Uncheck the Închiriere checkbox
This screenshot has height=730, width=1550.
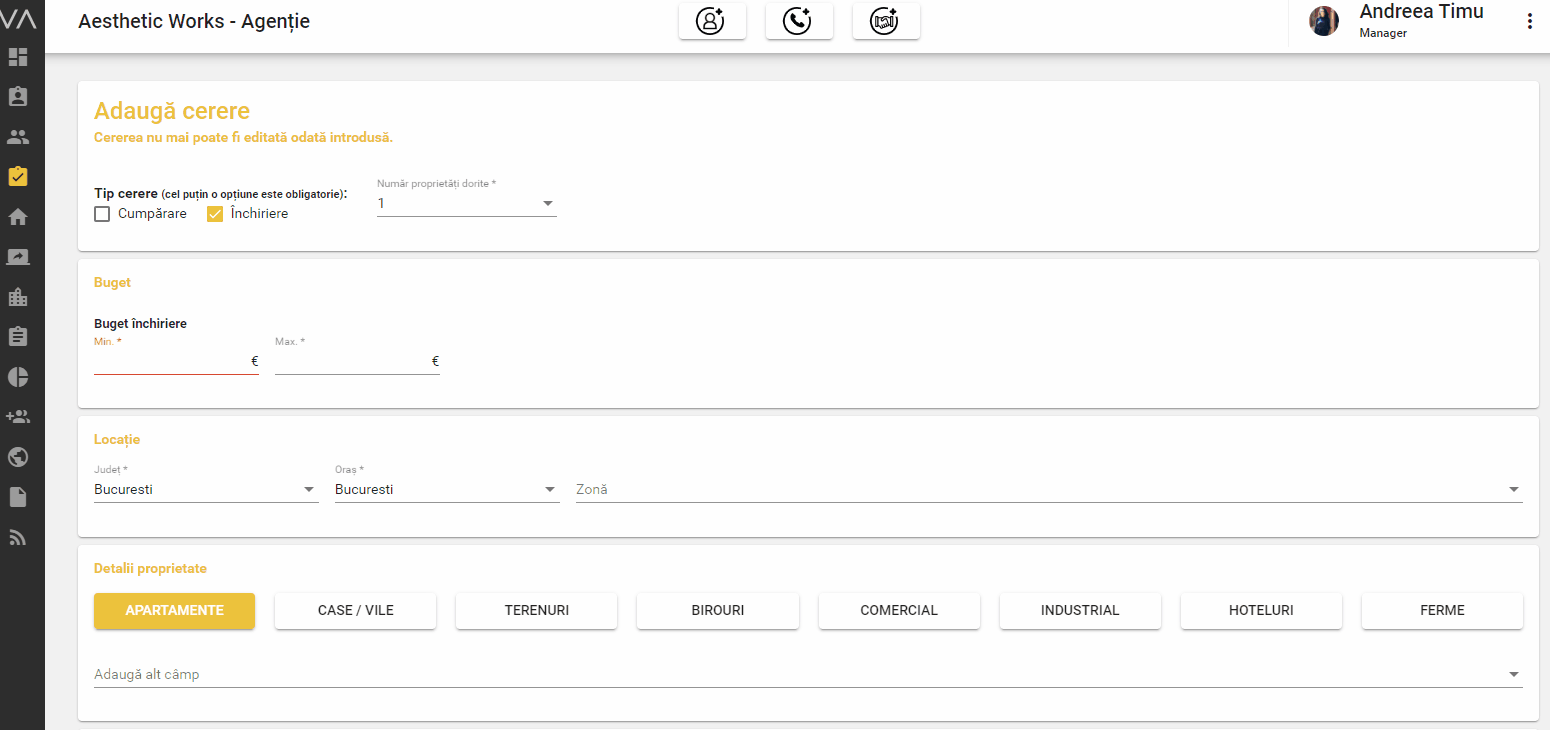[215, 214]
